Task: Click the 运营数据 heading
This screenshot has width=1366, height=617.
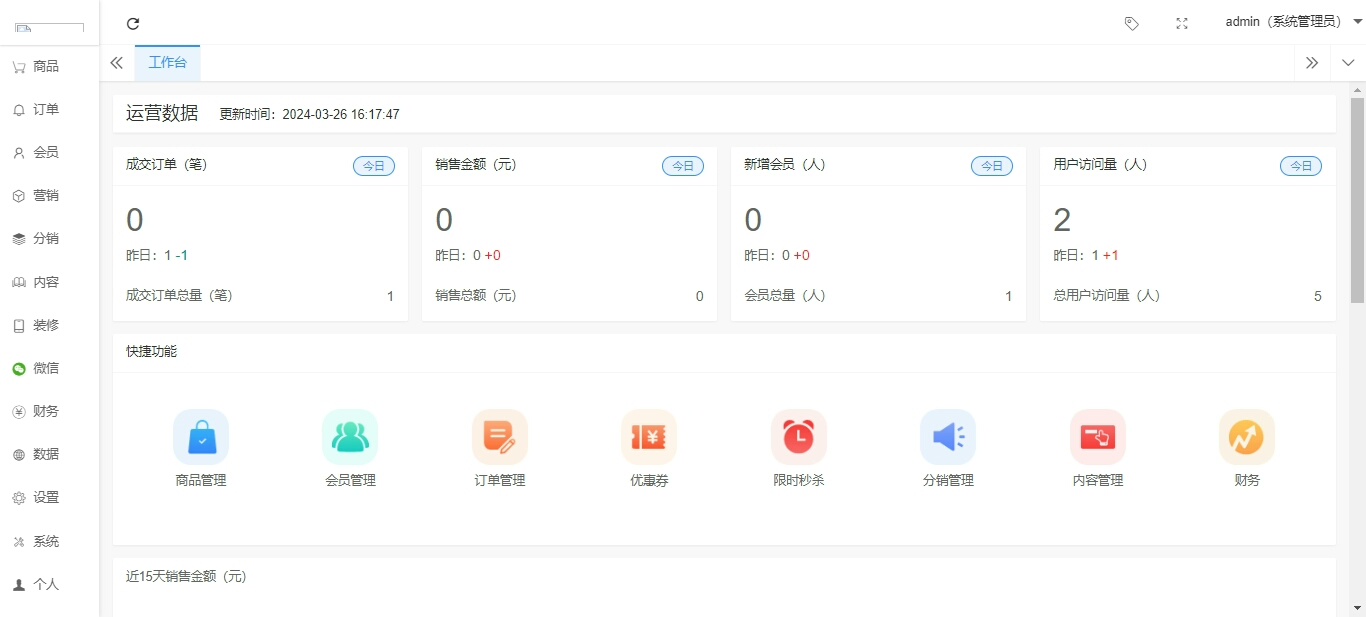Action: pos(162,113)
